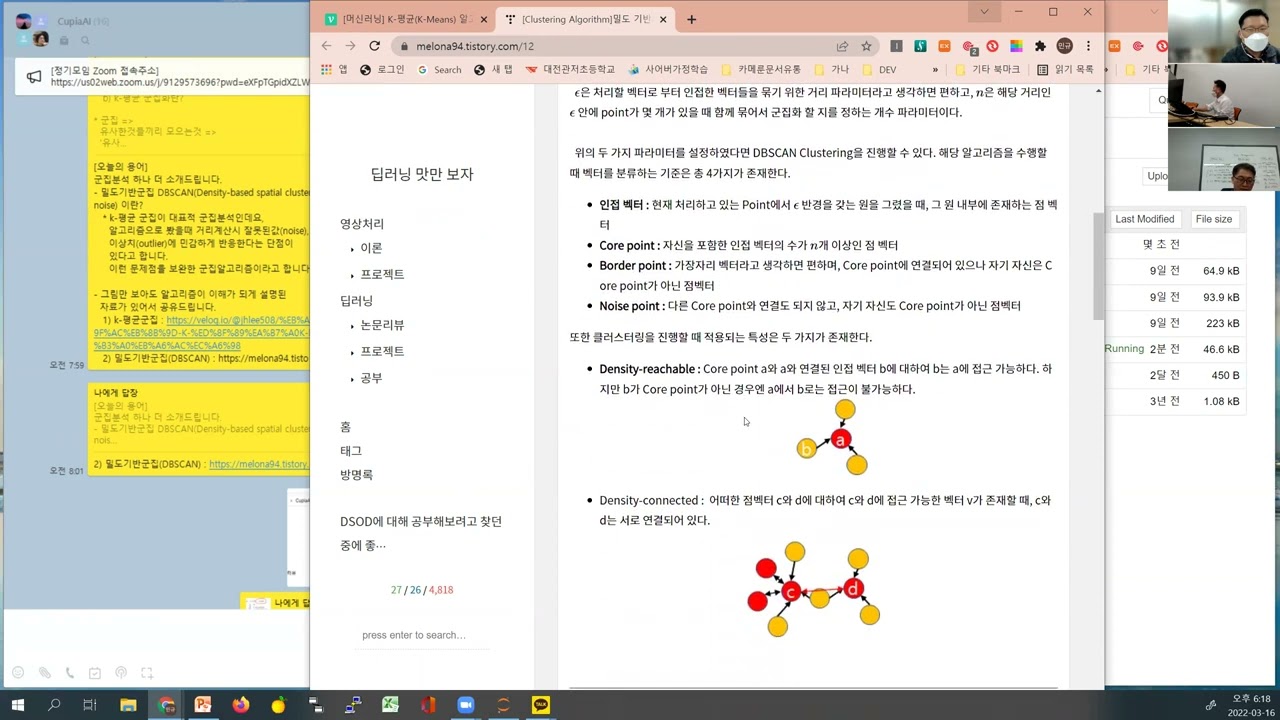The image size is (1280, 720).
Task: Open Windows taskbar search
Action: [x=54, y=705]
